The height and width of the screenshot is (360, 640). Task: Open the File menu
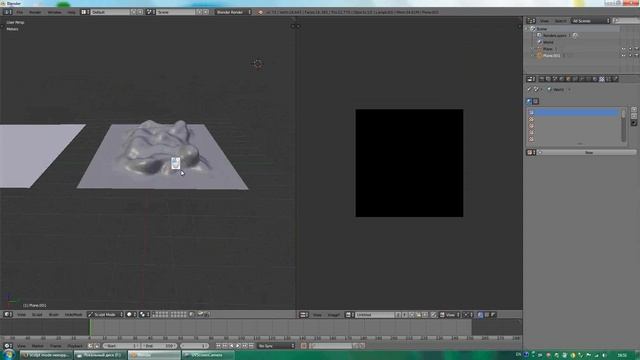coord(19,12)
